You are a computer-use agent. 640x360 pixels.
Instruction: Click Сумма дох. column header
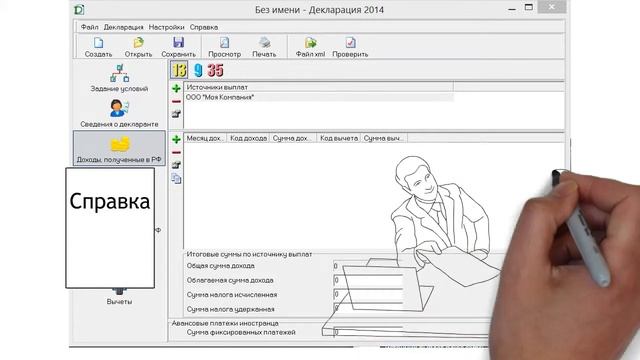(x=293, y=138)
